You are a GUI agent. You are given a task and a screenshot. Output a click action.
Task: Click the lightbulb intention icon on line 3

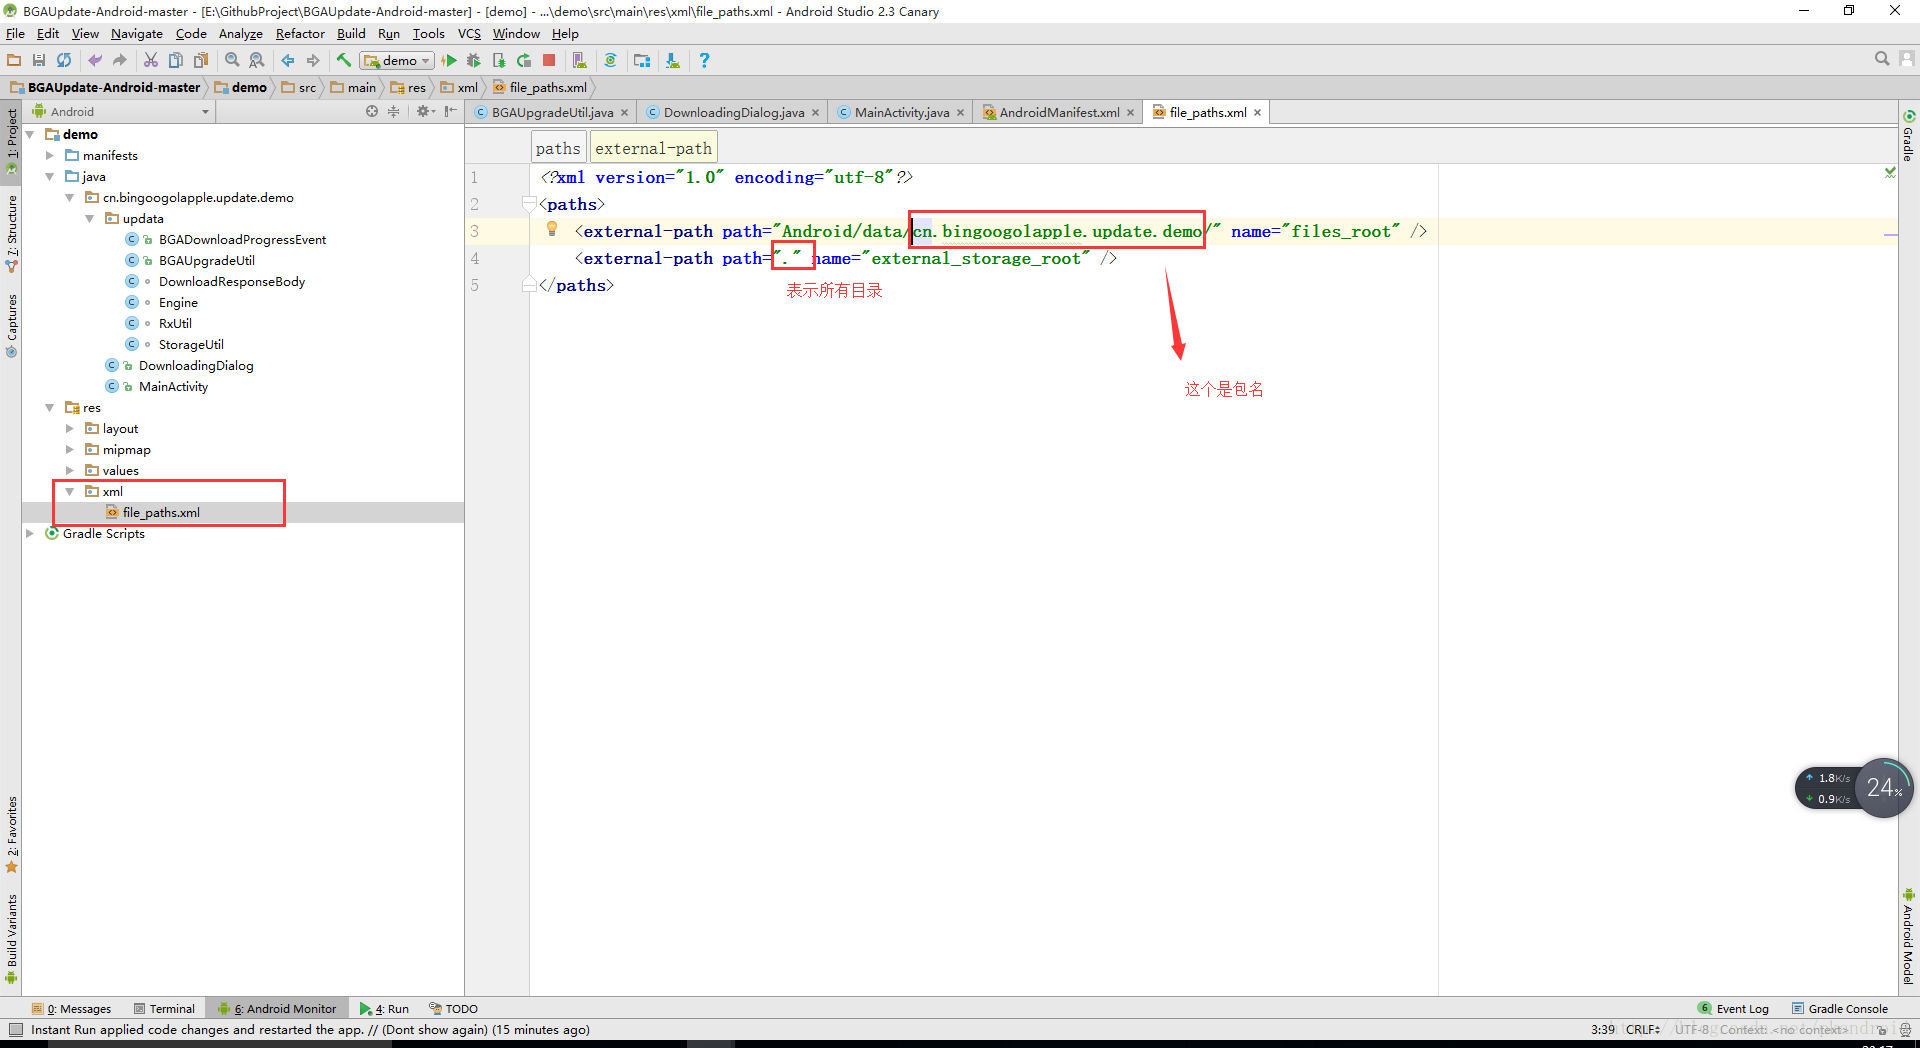pyautogui.click(x=552, y=229)
